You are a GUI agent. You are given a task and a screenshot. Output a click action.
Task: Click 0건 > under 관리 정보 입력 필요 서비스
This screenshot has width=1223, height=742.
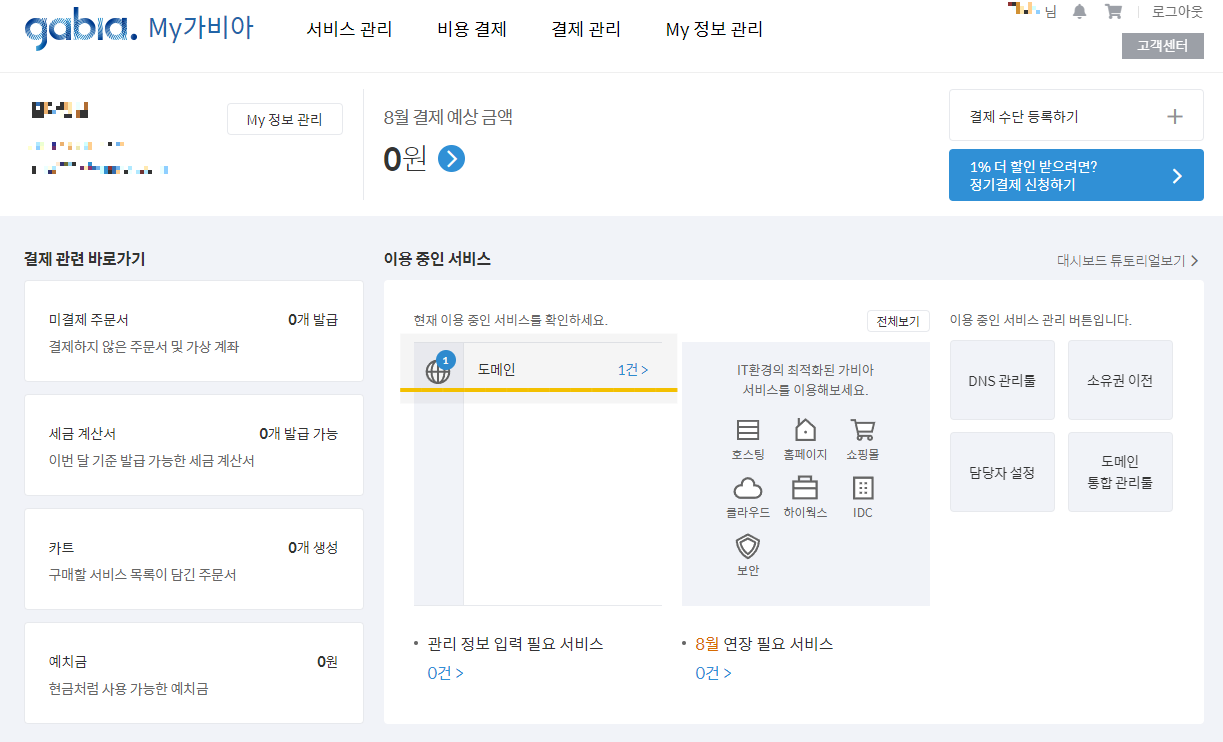click(x=445, y=673)
